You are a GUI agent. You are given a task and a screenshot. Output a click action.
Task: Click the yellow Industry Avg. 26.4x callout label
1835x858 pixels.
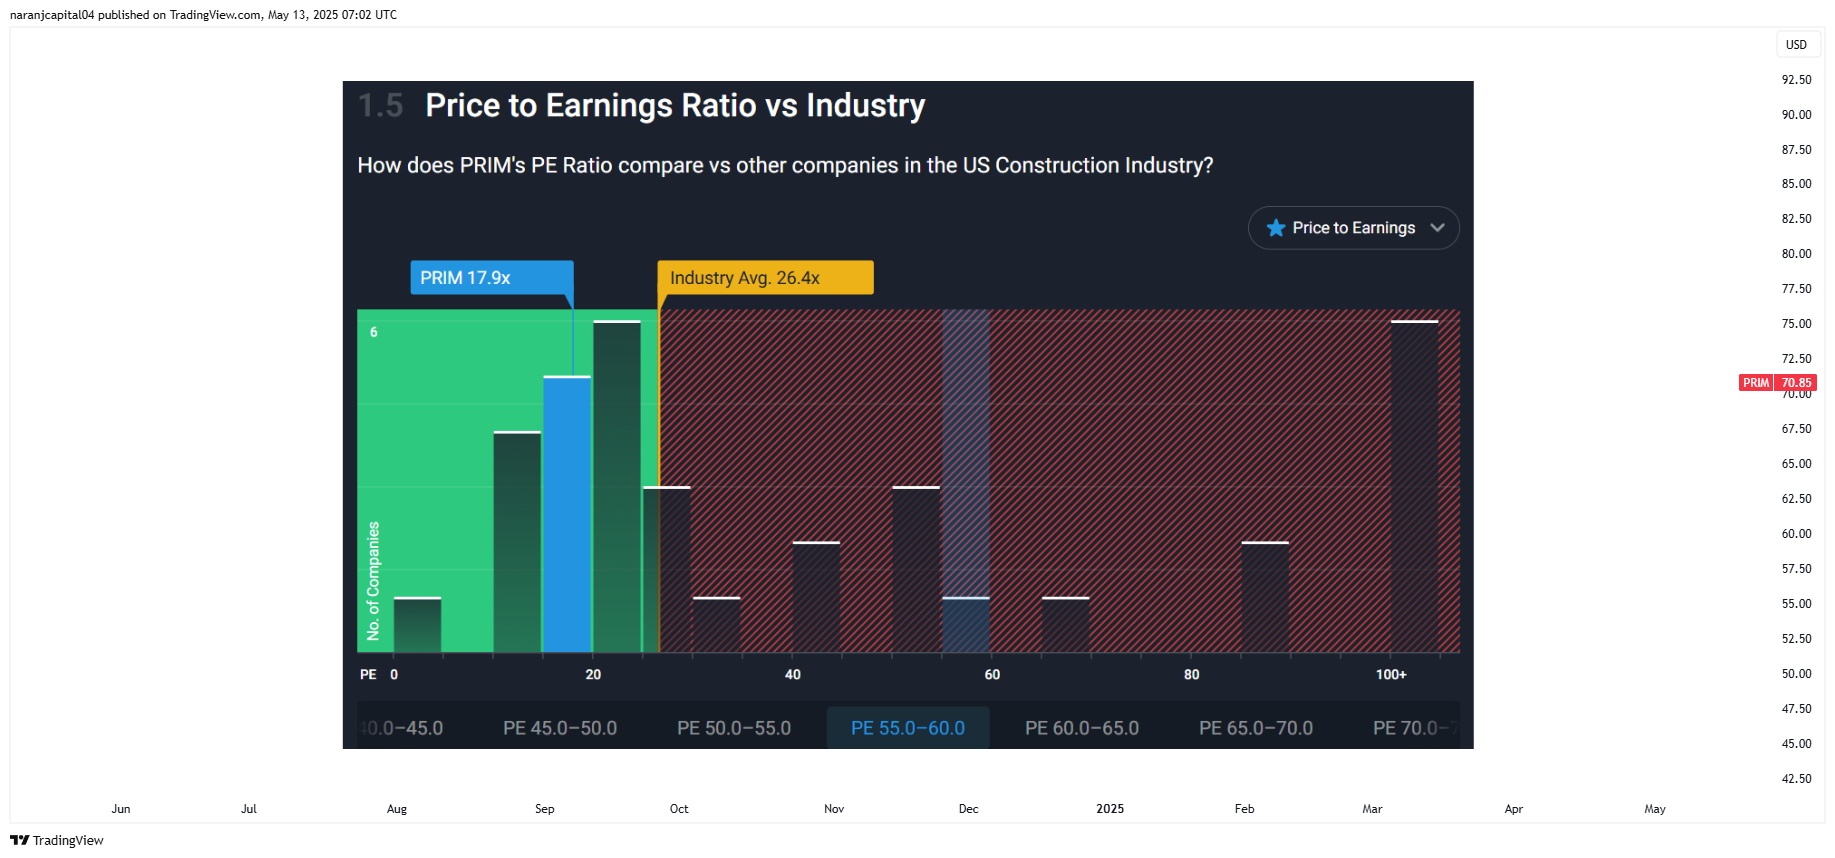[x=765, y=278]
